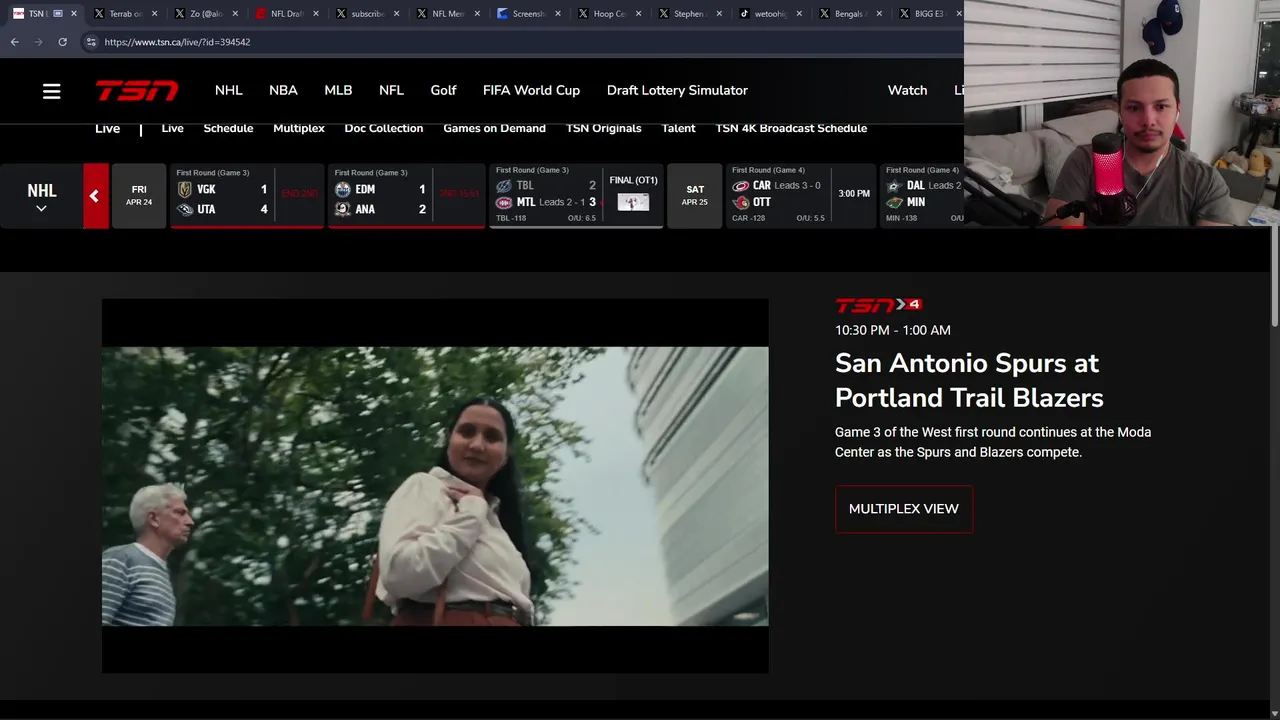
Task: Click the Utah UTA team logo
Action: 185,209
